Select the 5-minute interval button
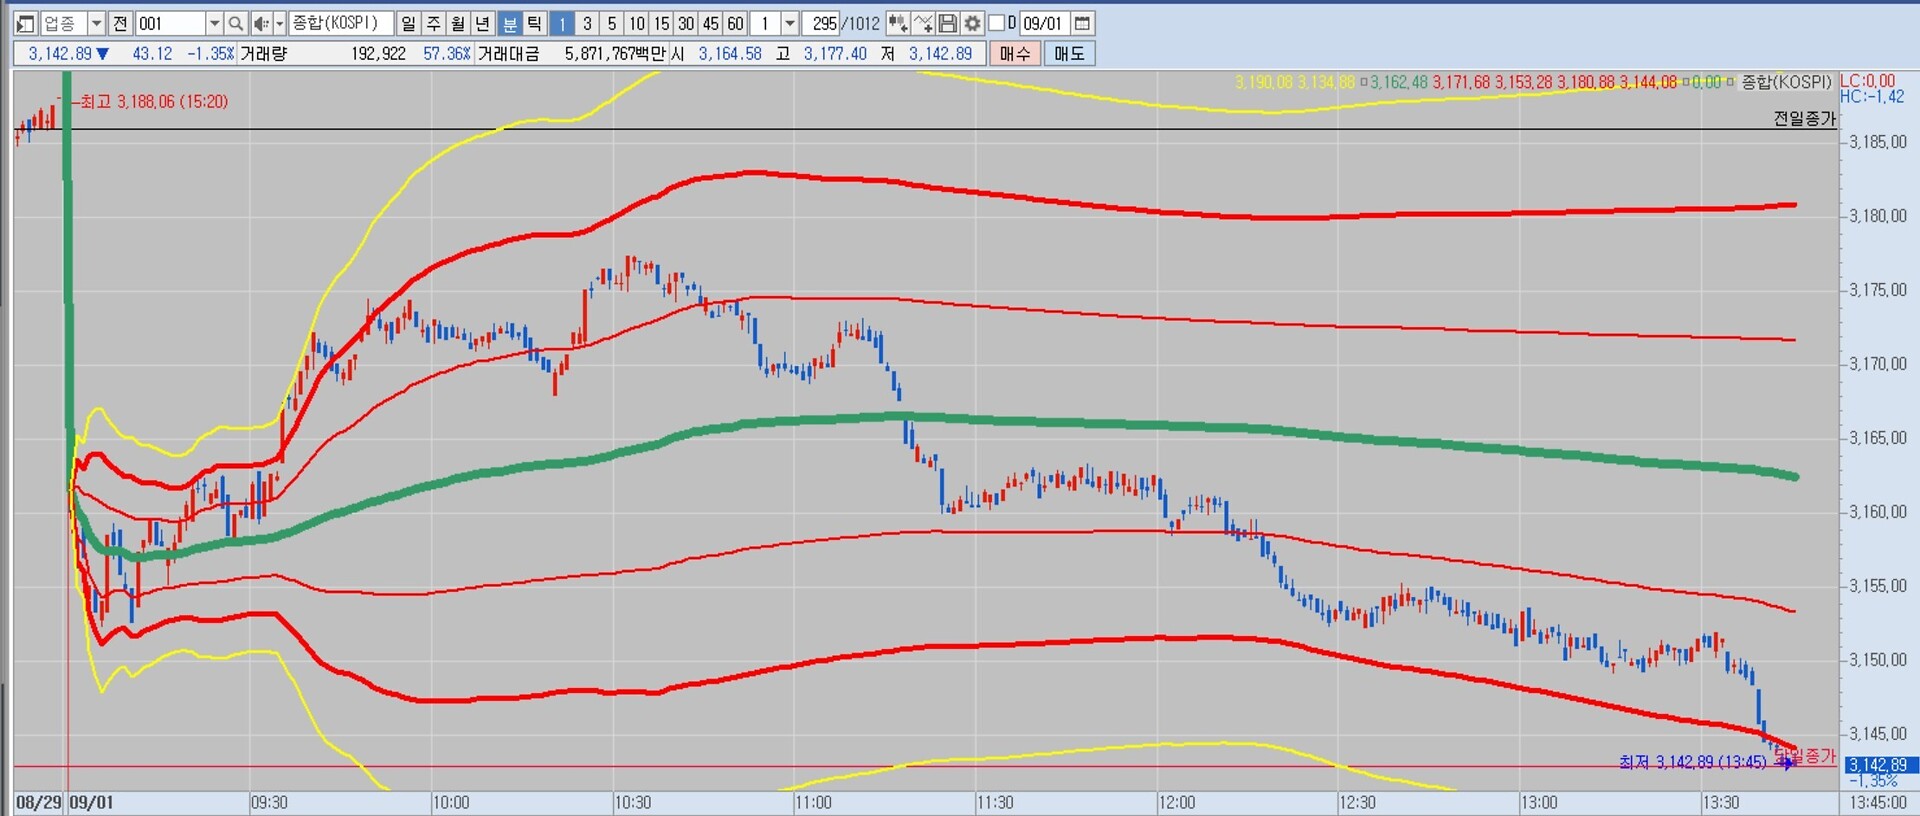Screen dimensions: 1920x816 (x=612, y=23)
